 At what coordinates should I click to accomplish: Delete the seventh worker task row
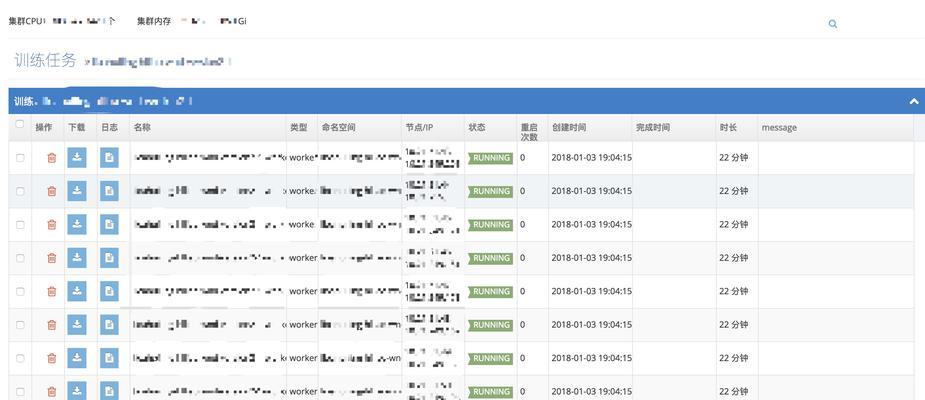52,358
